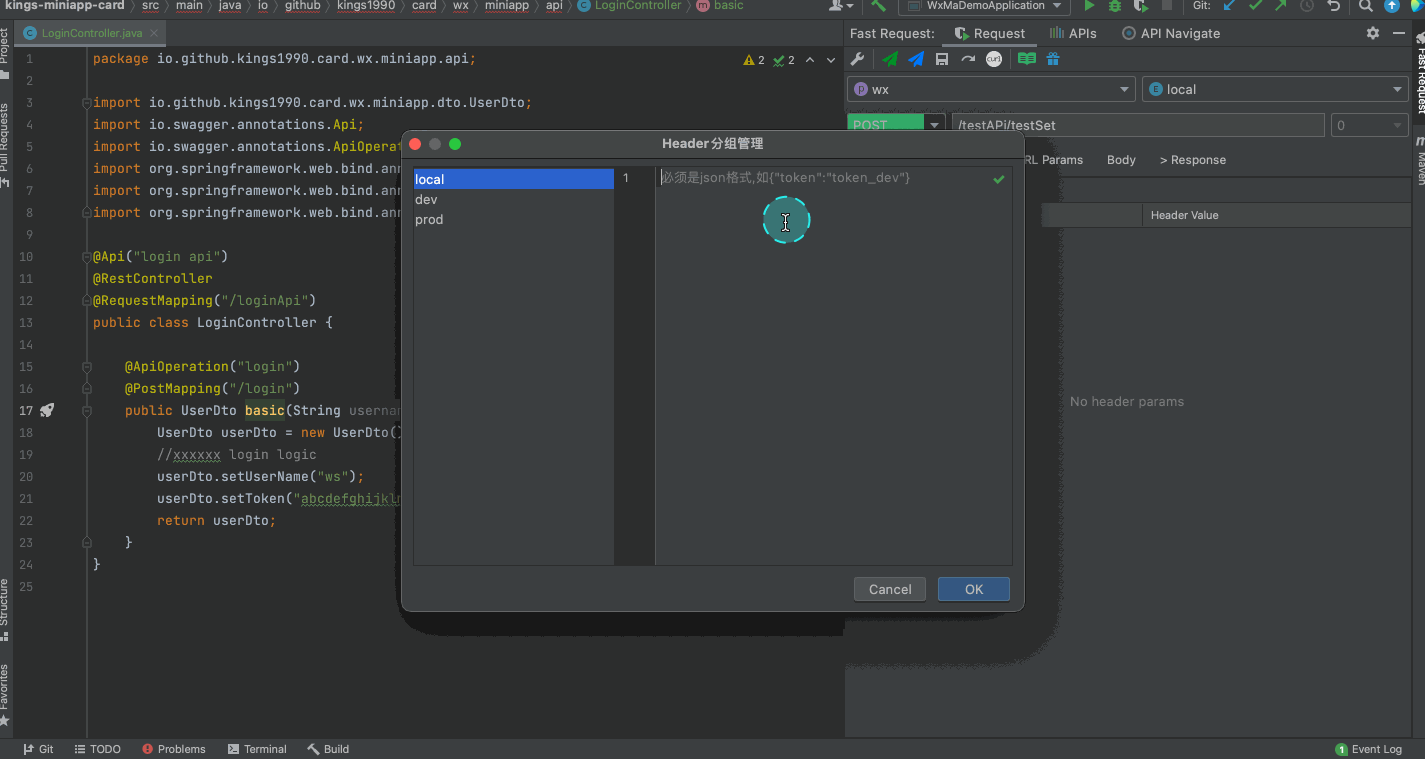1425x759 pixels.
Task: Open the green book documentation icon
Action: [1026, 60]
